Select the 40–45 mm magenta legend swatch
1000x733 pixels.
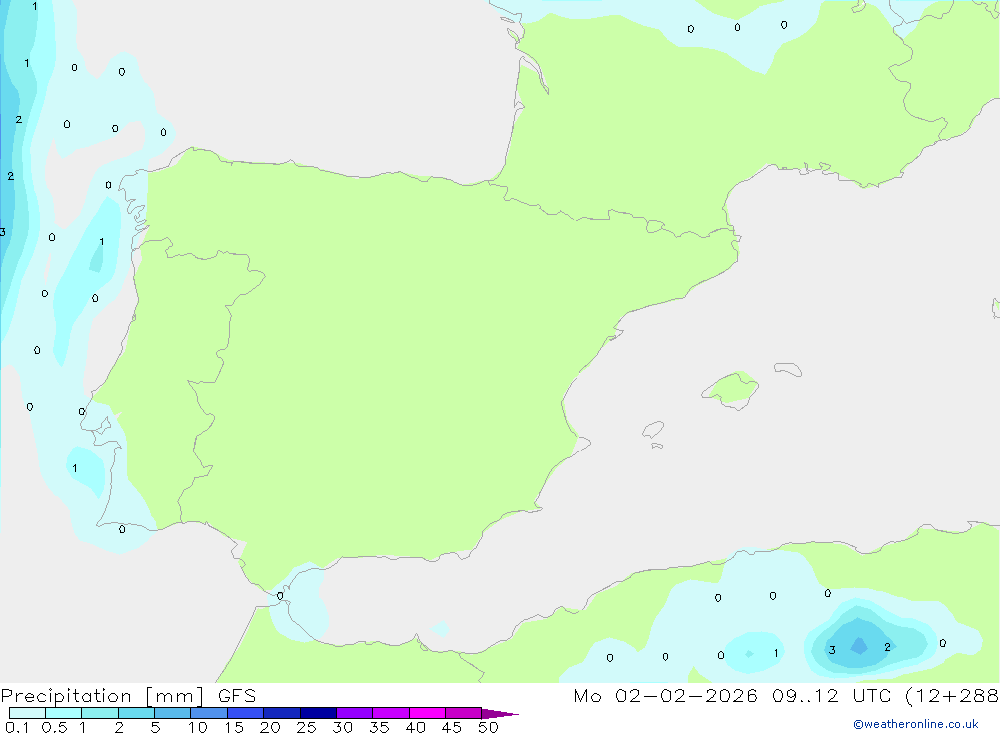point(427,713)
